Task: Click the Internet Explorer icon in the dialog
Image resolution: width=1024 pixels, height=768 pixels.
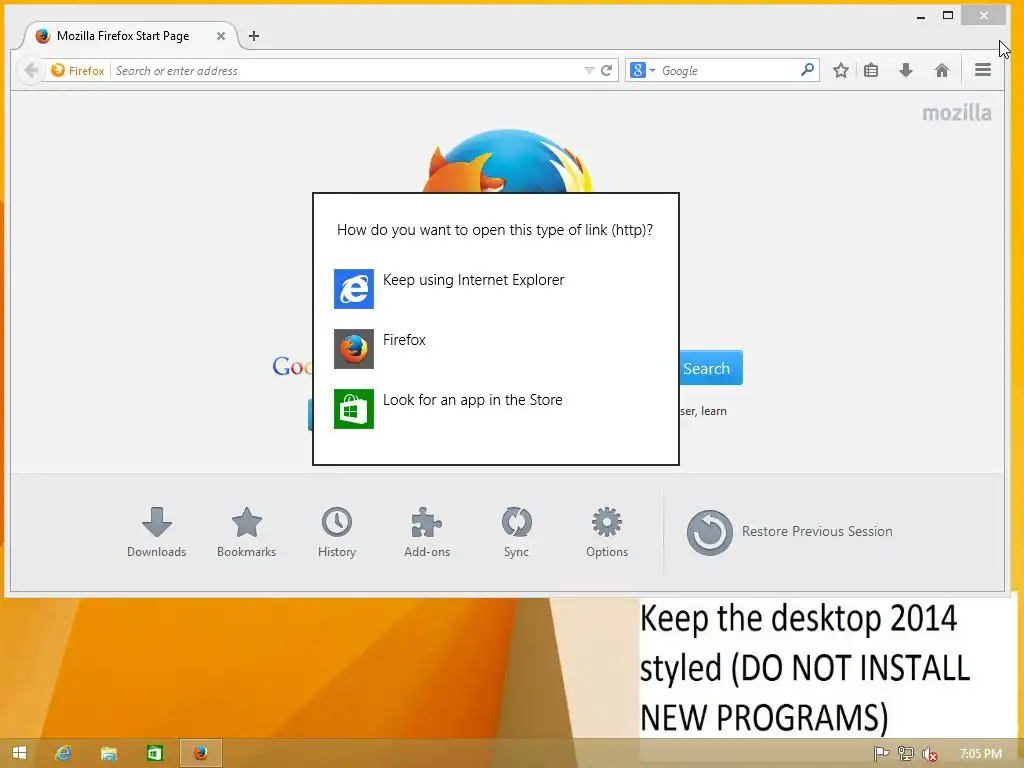Action: [354, 289]
